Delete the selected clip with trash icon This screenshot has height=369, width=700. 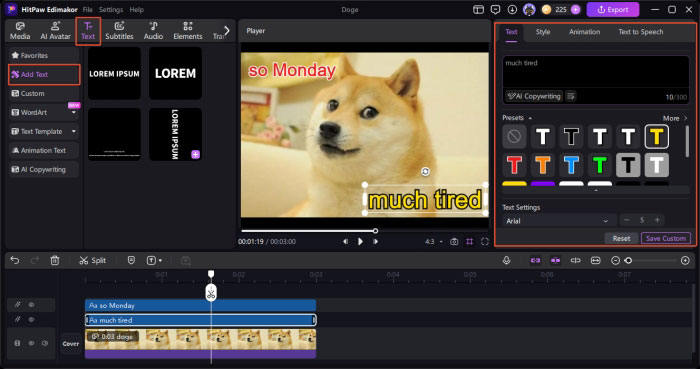pyautogui.click(x=54, y=260)
